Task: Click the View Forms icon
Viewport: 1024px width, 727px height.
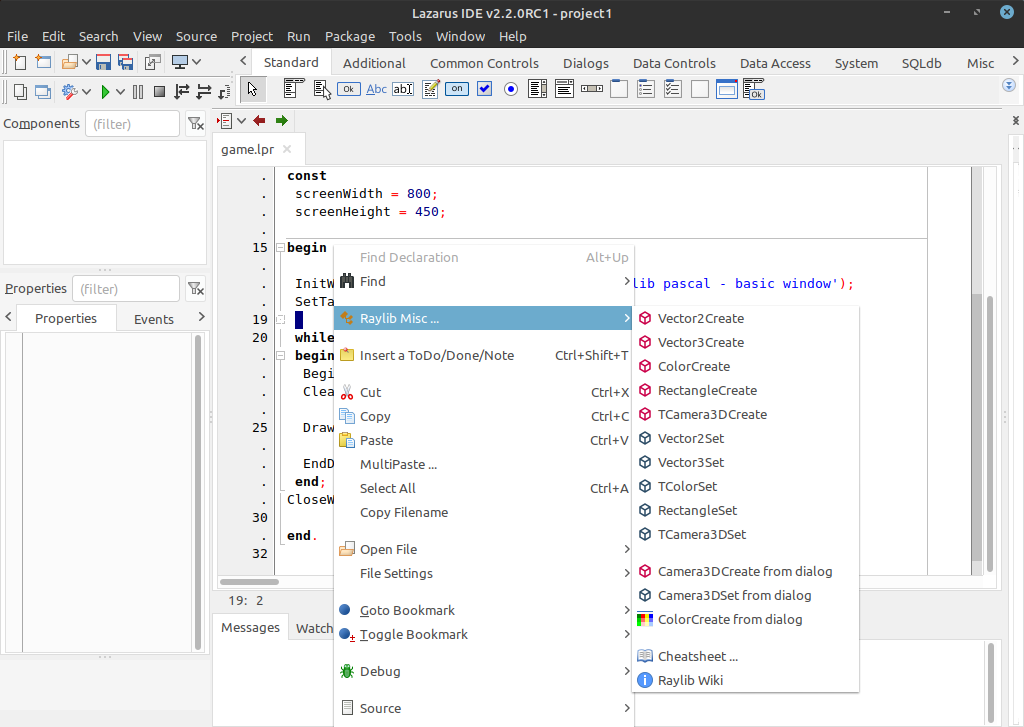Action: tap(43, 91)
